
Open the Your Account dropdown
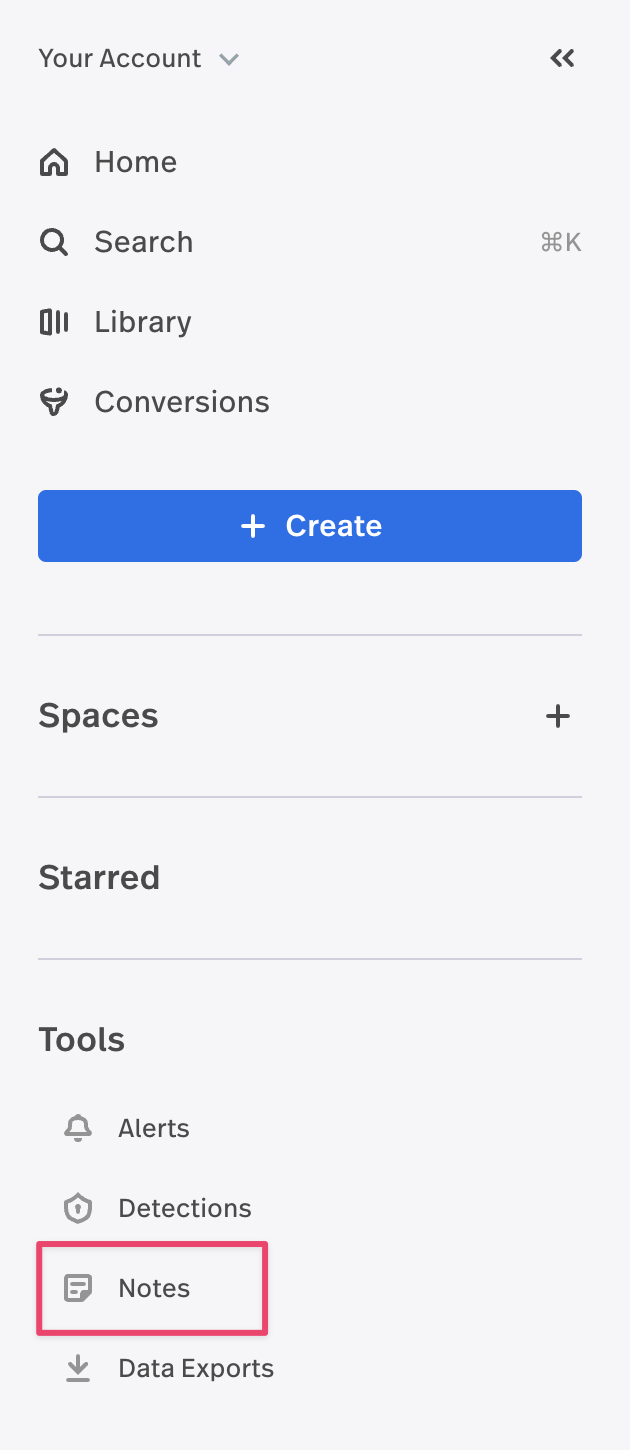139,59
